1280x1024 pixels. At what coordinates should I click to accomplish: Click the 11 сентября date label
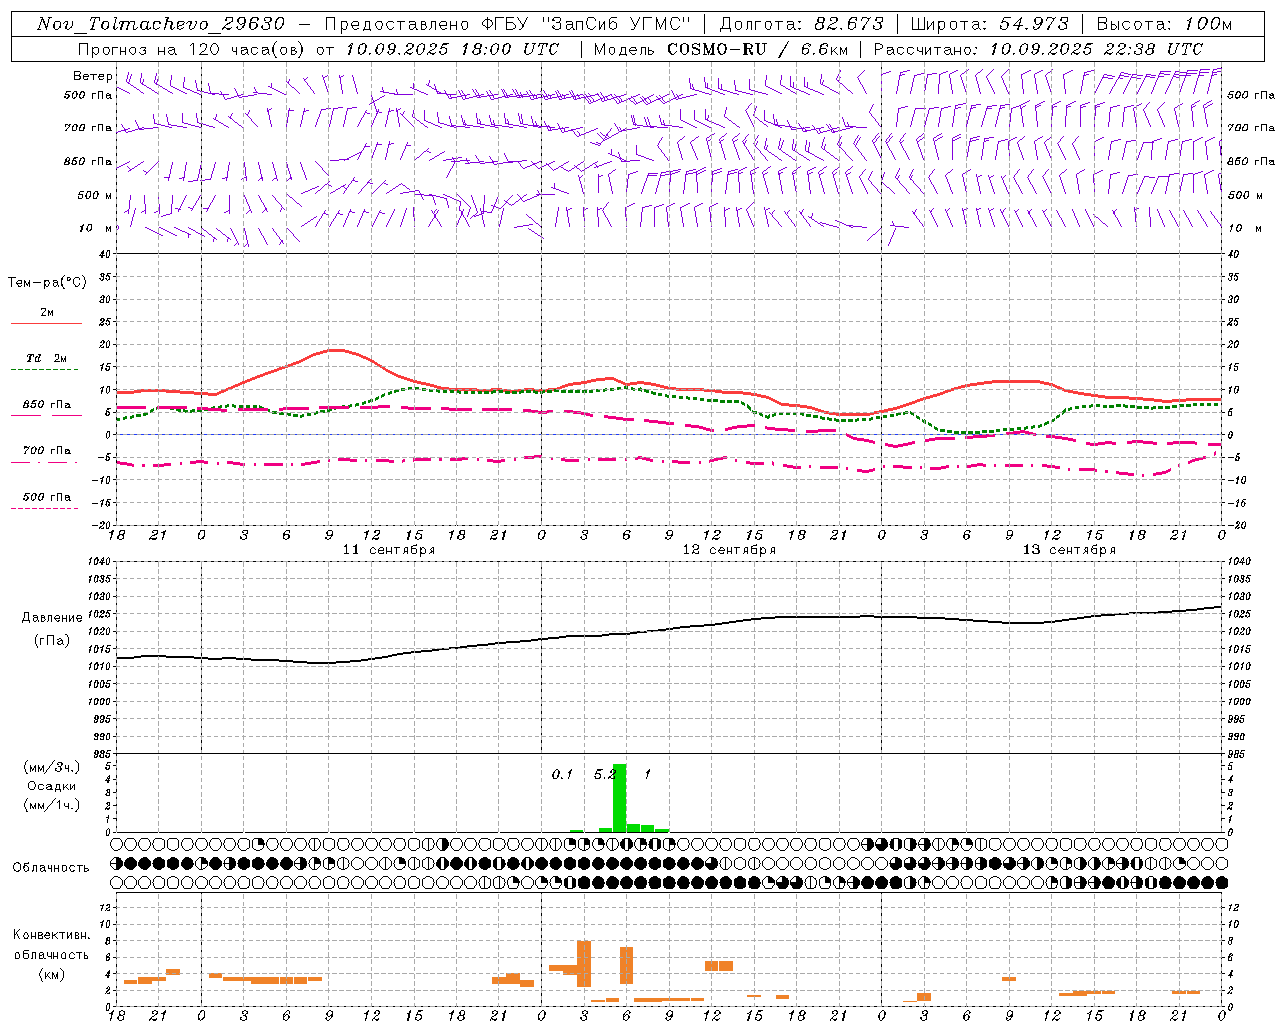[389, 550]
